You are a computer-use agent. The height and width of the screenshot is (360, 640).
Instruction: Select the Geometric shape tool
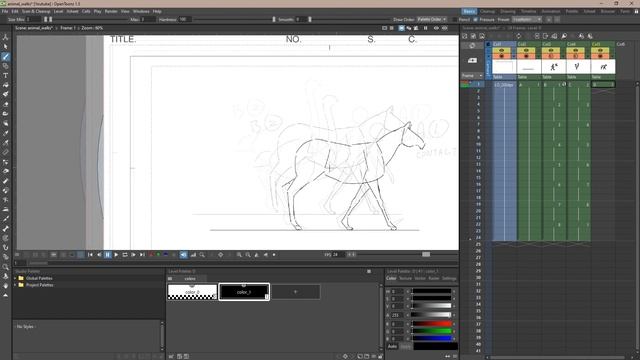pyautogui.click(x=5, y=66)
